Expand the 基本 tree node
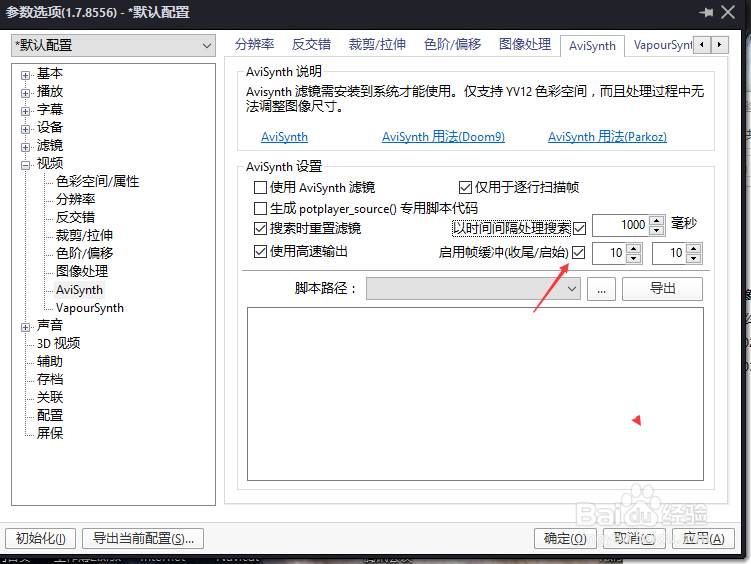The height and width of the screenshot is (564, 751). click(x=25, y=75)
